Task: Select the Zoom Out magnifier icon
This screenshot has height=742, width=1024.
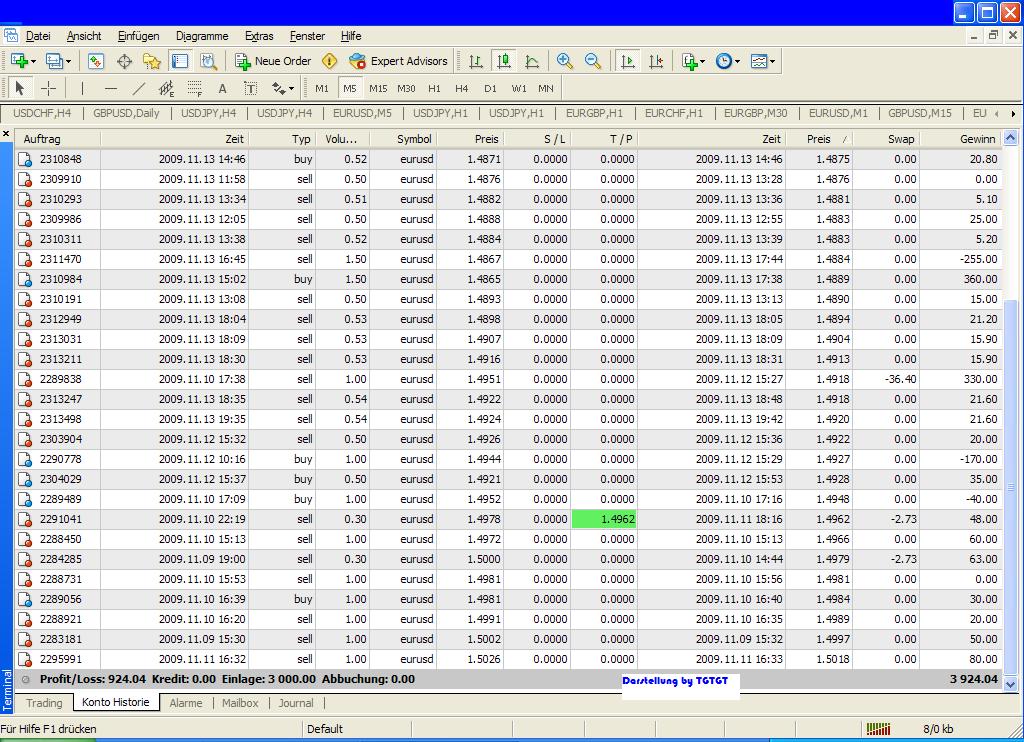Action: (x=592, y=60)
